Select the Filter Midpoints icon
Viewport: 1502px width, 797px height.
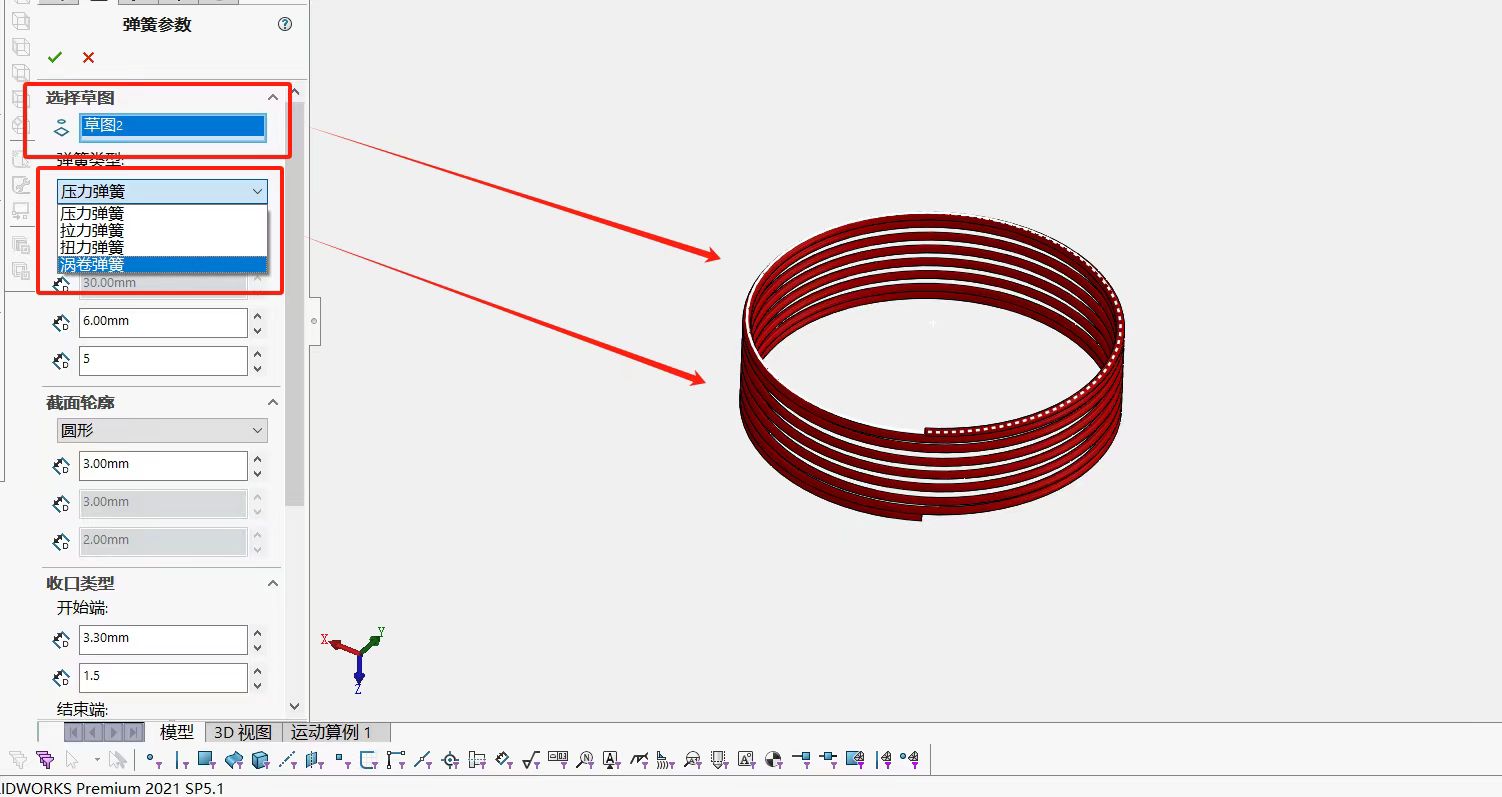pos(424,760)
